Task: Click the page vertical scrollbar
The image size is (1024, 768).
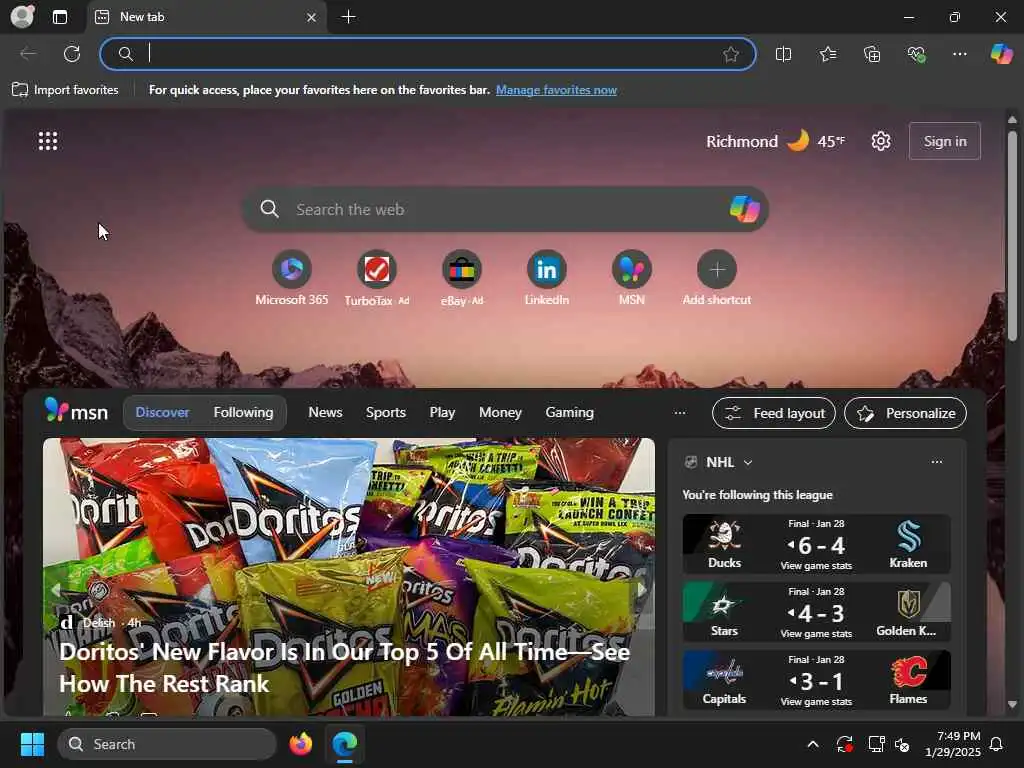Action: (x=1012, y=235)
